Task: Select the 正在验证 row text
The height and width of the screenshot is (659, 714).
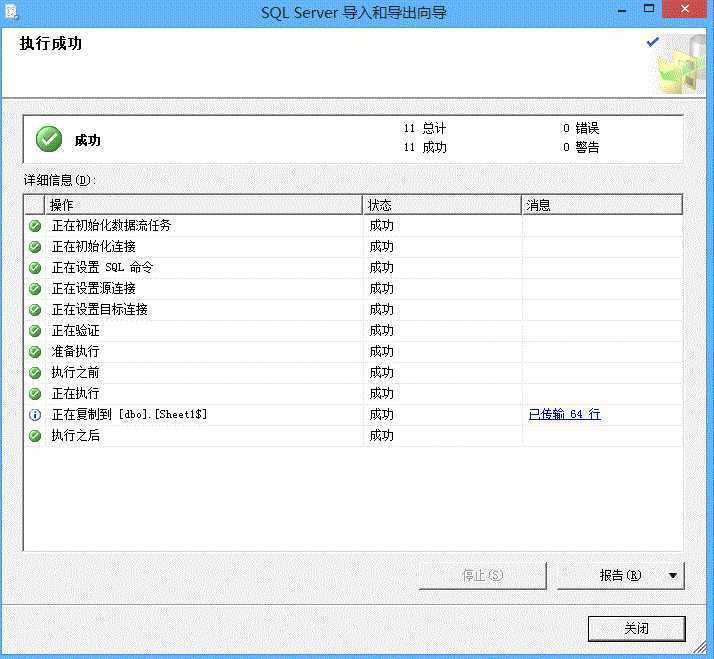Action: pyautogui.click(x=75, y=330)
